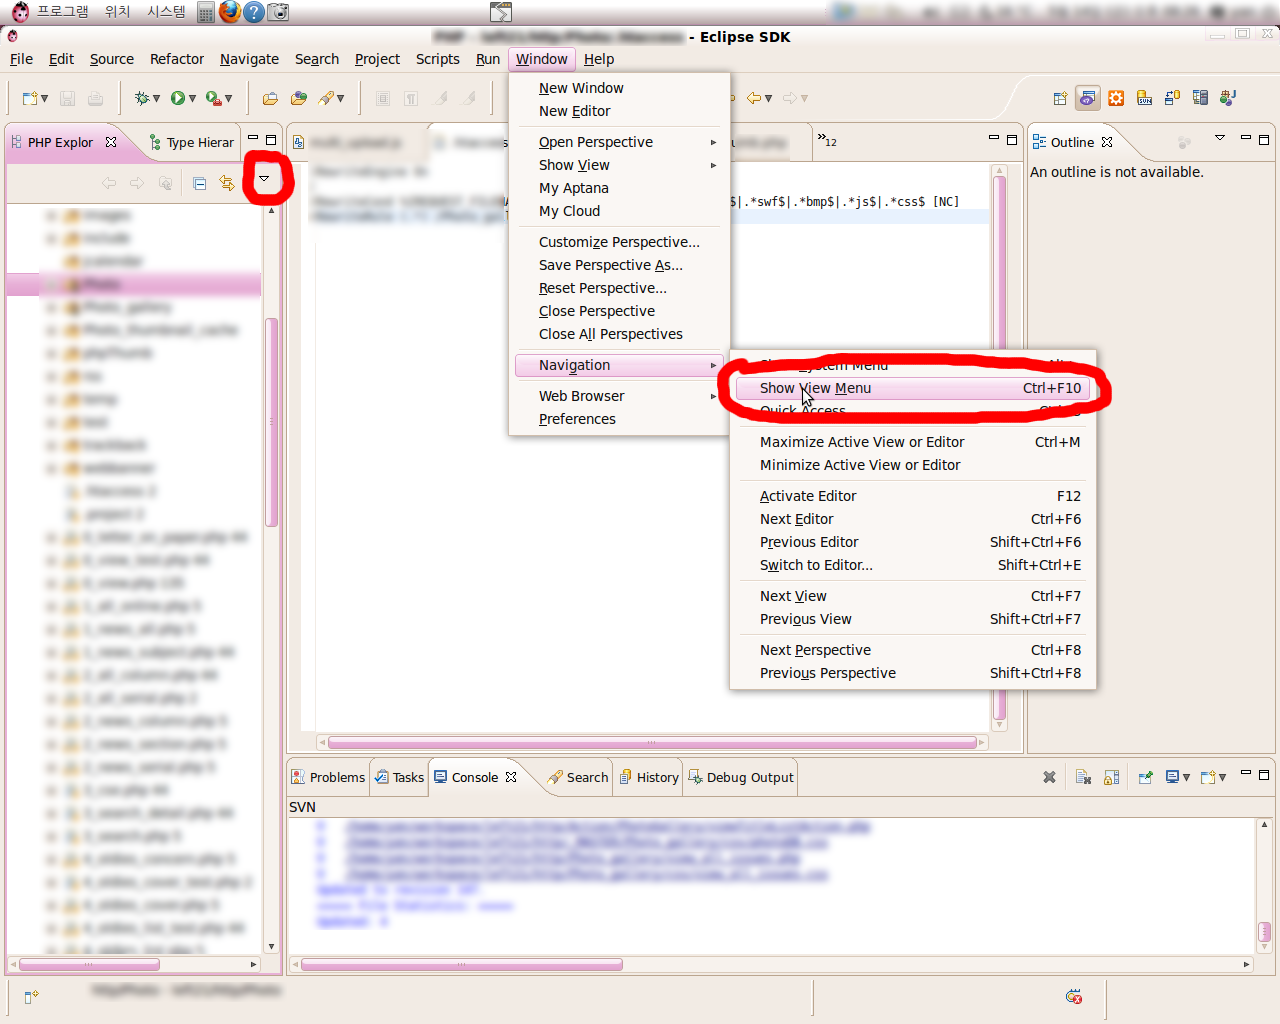Select the PHP perspective icon
Viewport: 1280px width, 1024px height.
point(1088,98)
